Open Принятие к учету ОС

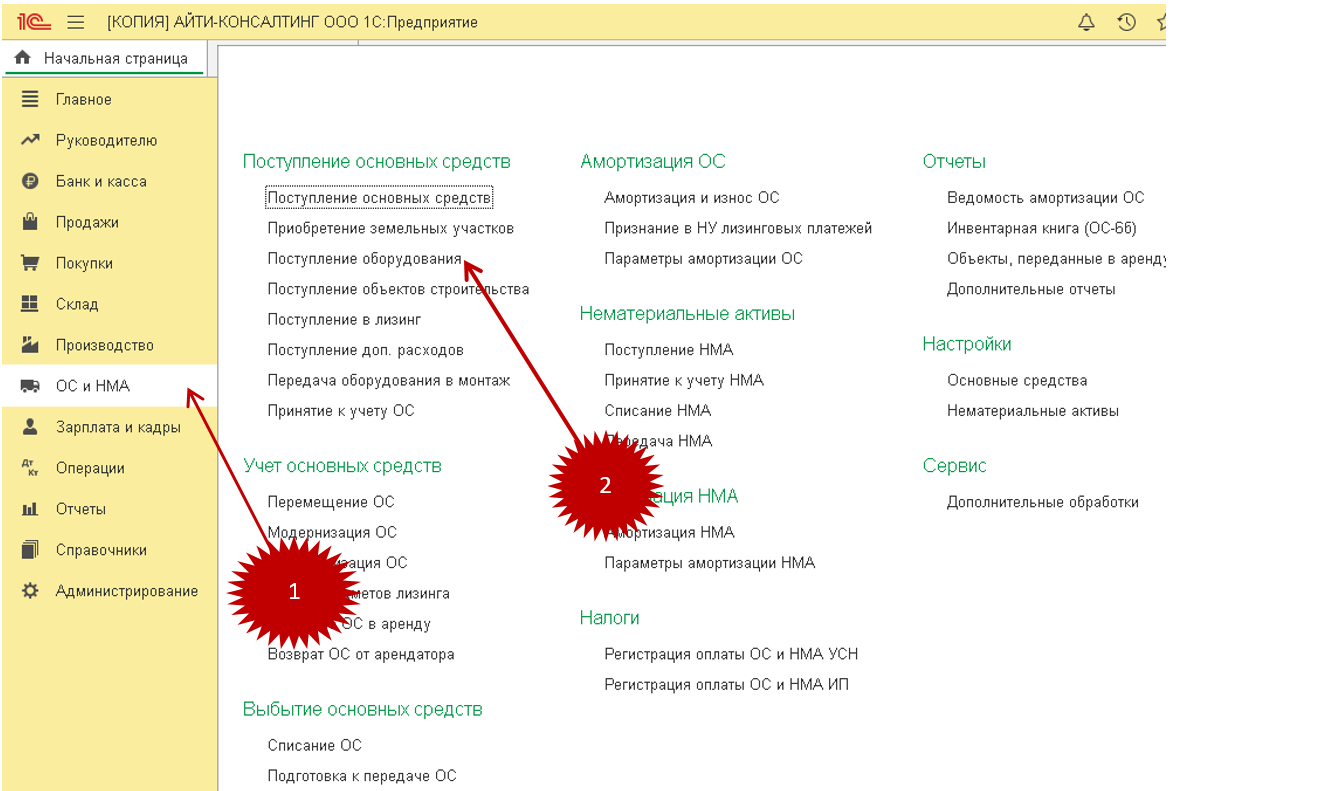pyautogui.click(x=341, y=411)
